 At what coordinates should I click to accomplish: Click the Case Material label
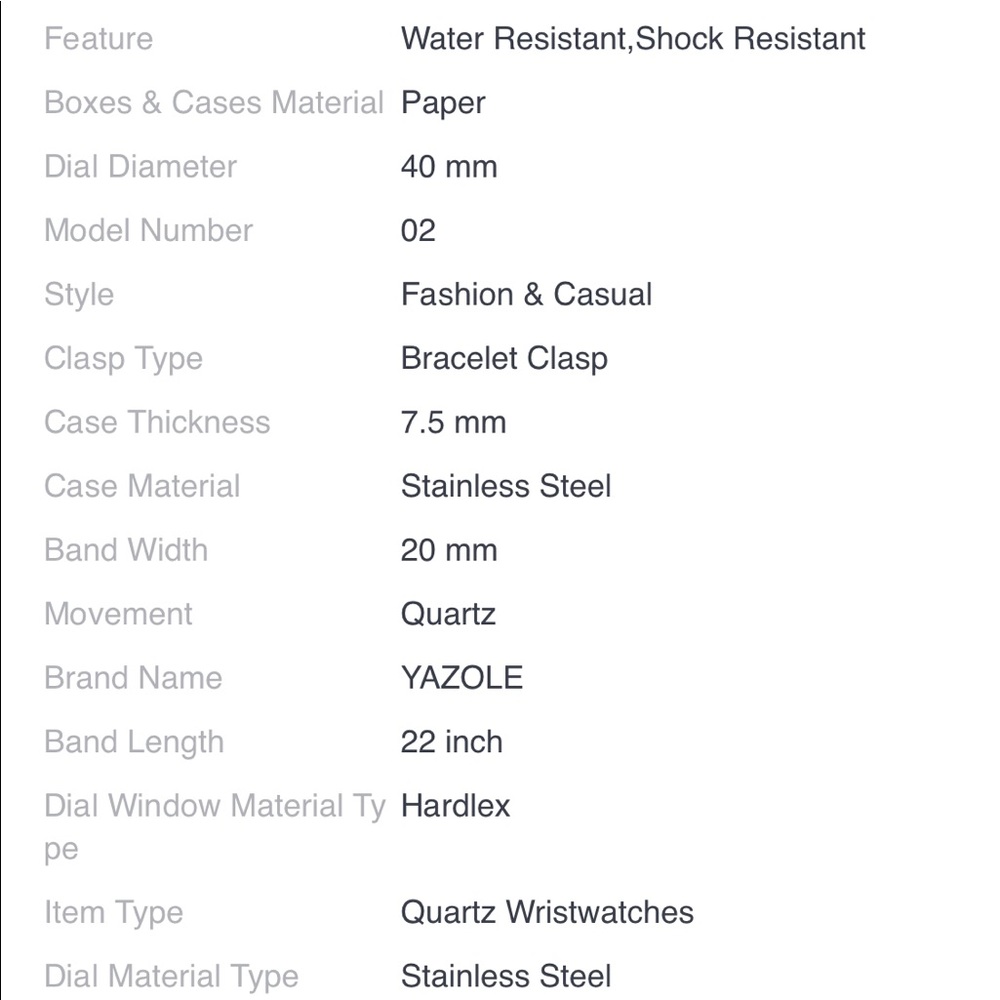click(x=142, y=487)
